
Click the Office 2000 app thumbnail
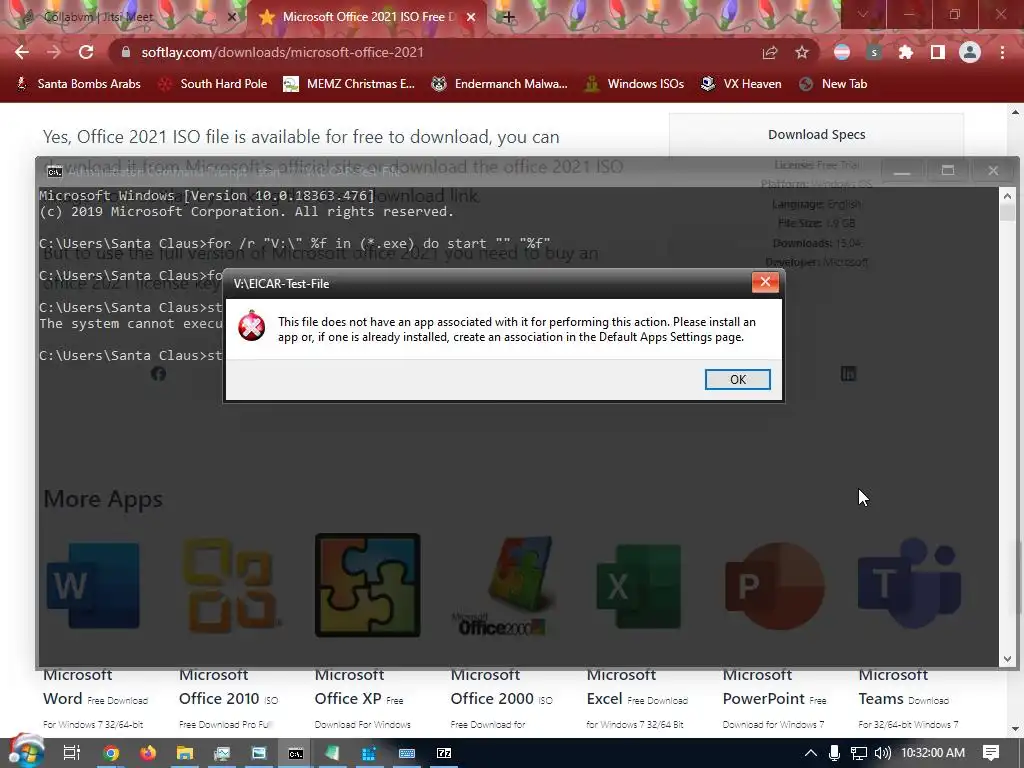click(x=503, y=585)
